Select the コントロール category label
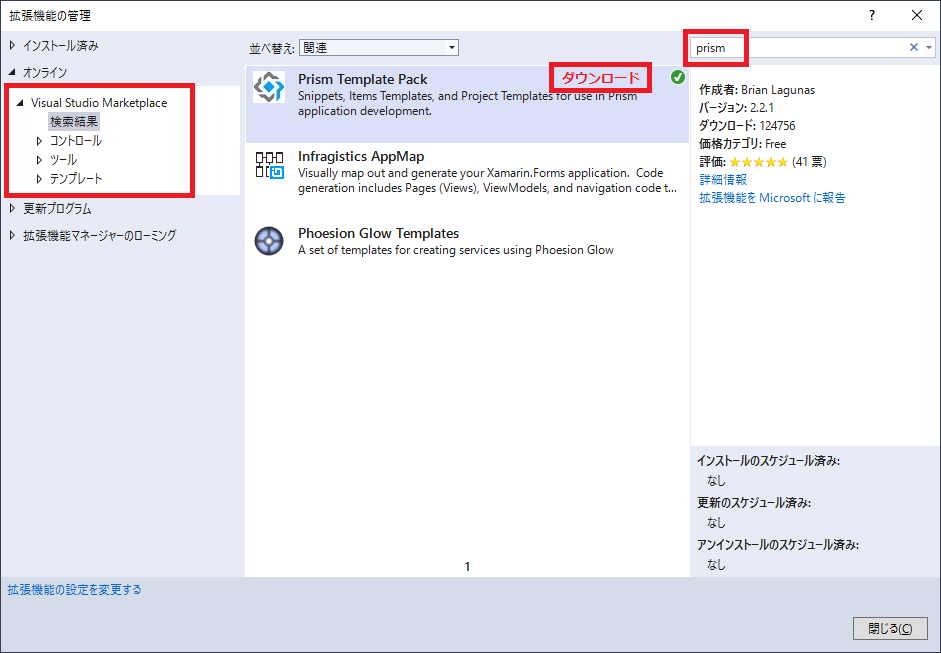 click(x=76, y=141)
